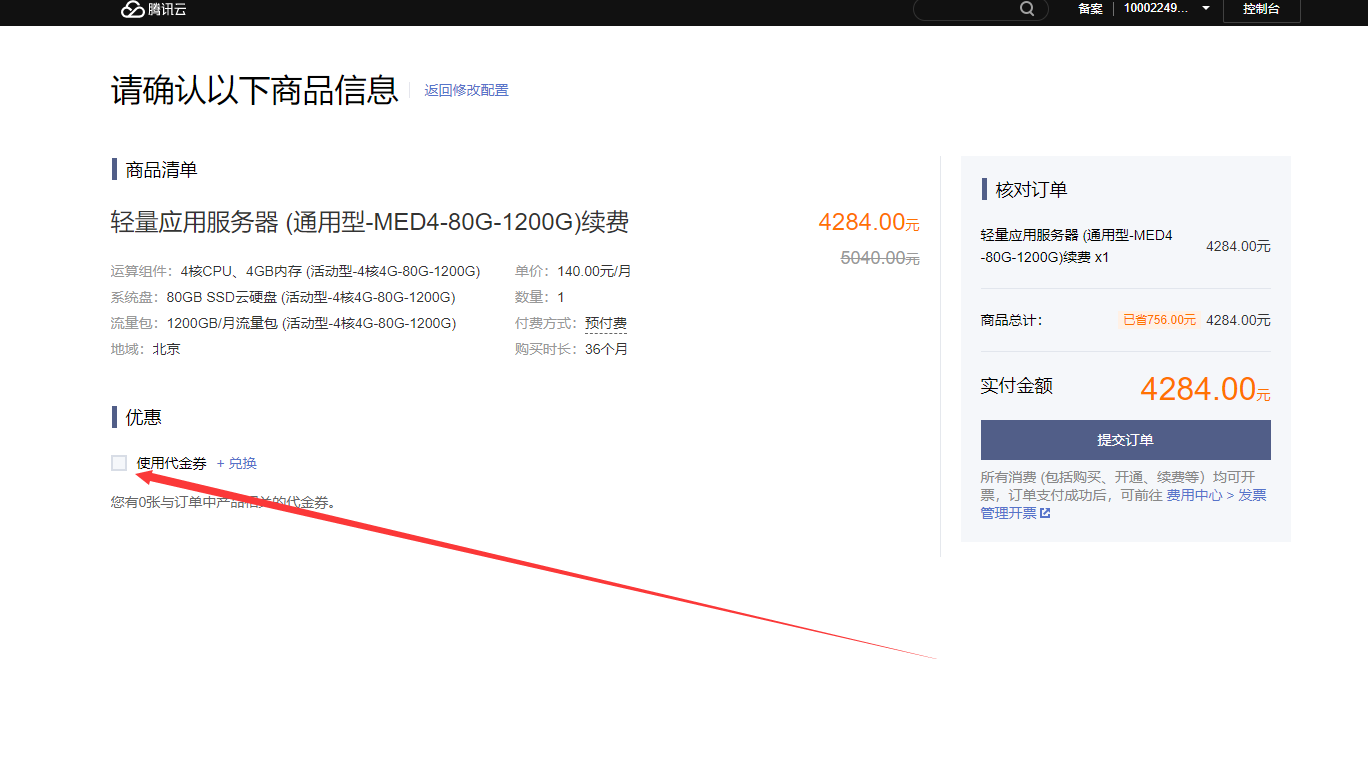Open the 备案 link in header
1368x766 pixels.
point(1090,8)
